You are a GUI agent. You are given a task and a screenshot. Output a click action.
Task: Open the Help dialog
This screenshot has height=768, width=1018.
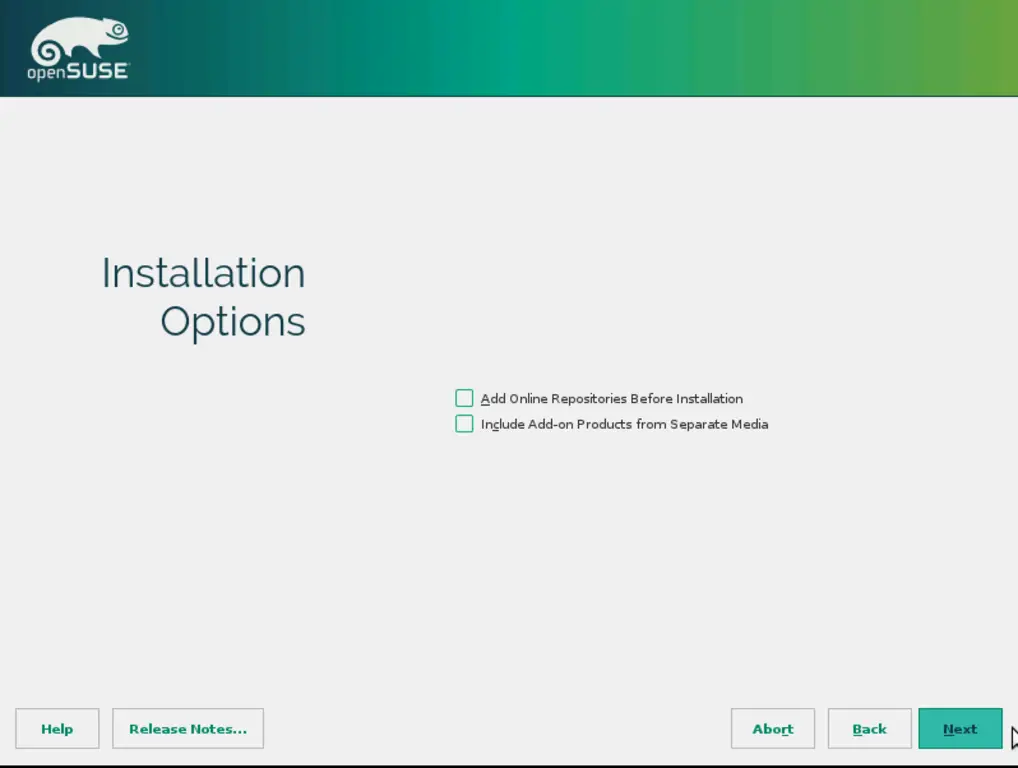[x=57, y=728]
